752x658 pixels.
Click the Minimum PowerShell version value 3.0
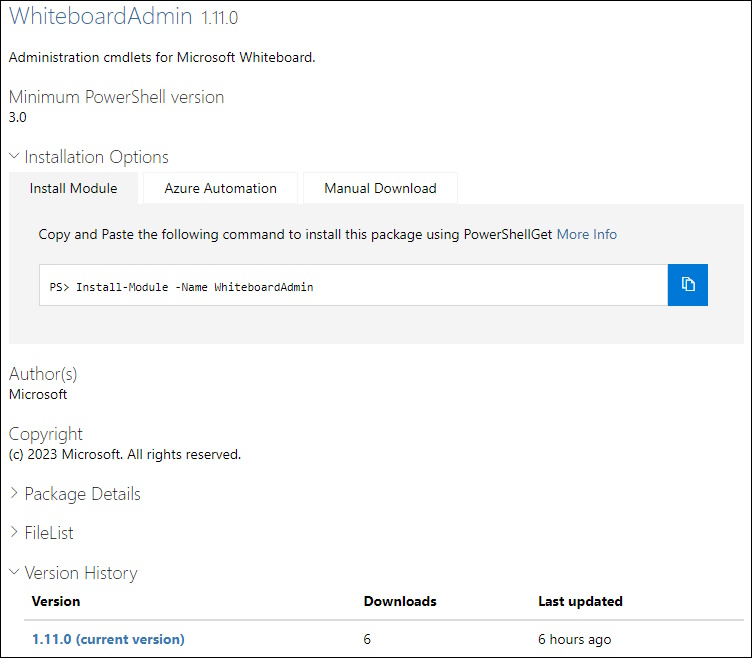click(18, 117)
